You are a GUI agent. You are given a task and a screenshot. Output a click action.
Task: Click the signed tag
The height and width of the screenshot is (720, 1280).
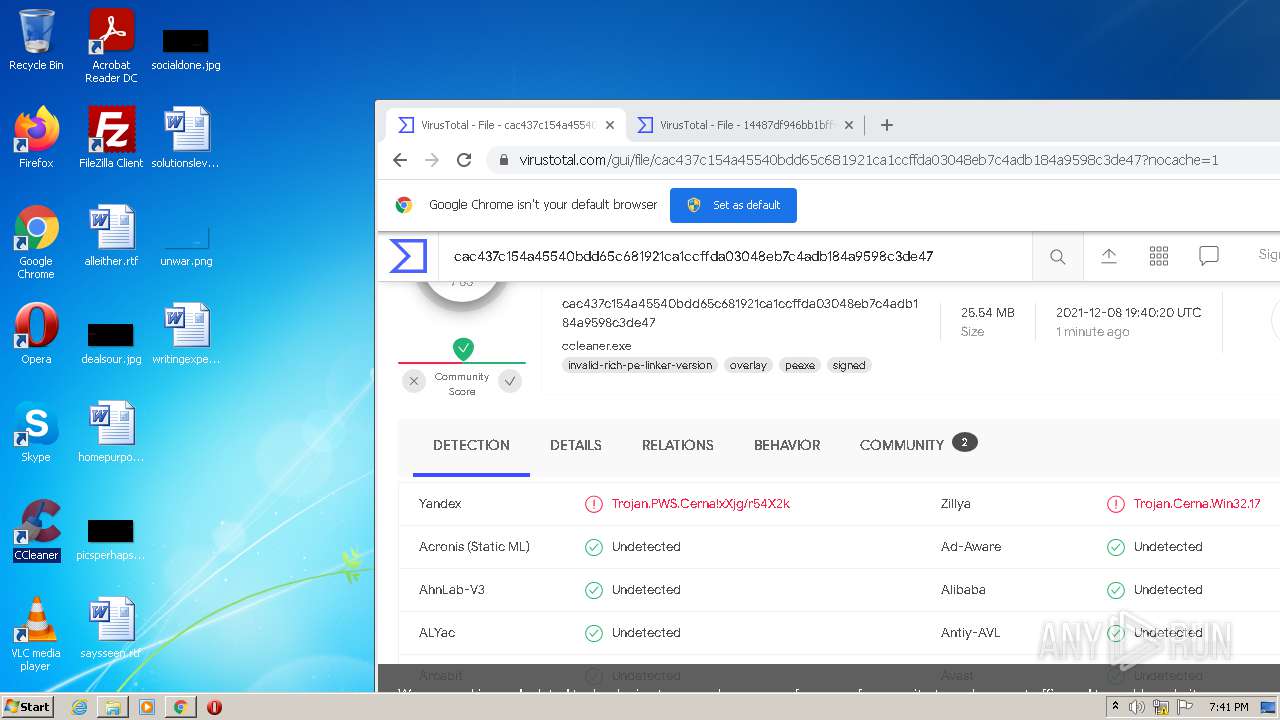tap(849, 365)
